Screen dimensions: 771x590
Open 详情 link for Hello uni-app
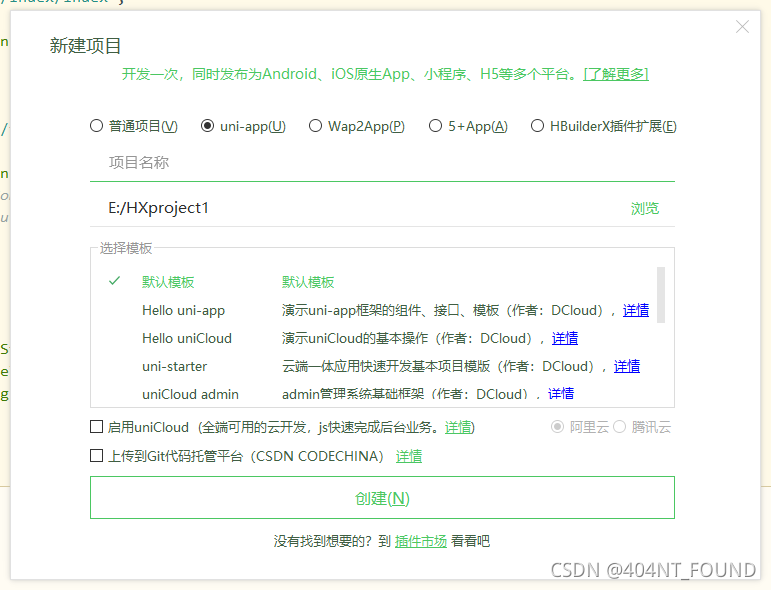point(636,310)
